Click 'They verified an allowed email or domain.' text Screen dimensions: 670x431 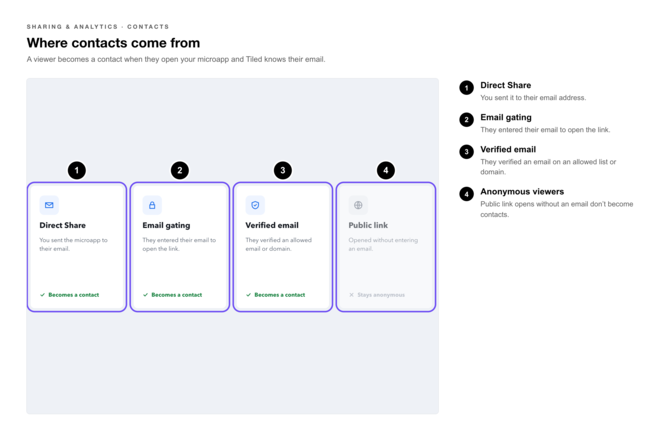[279, 244]
